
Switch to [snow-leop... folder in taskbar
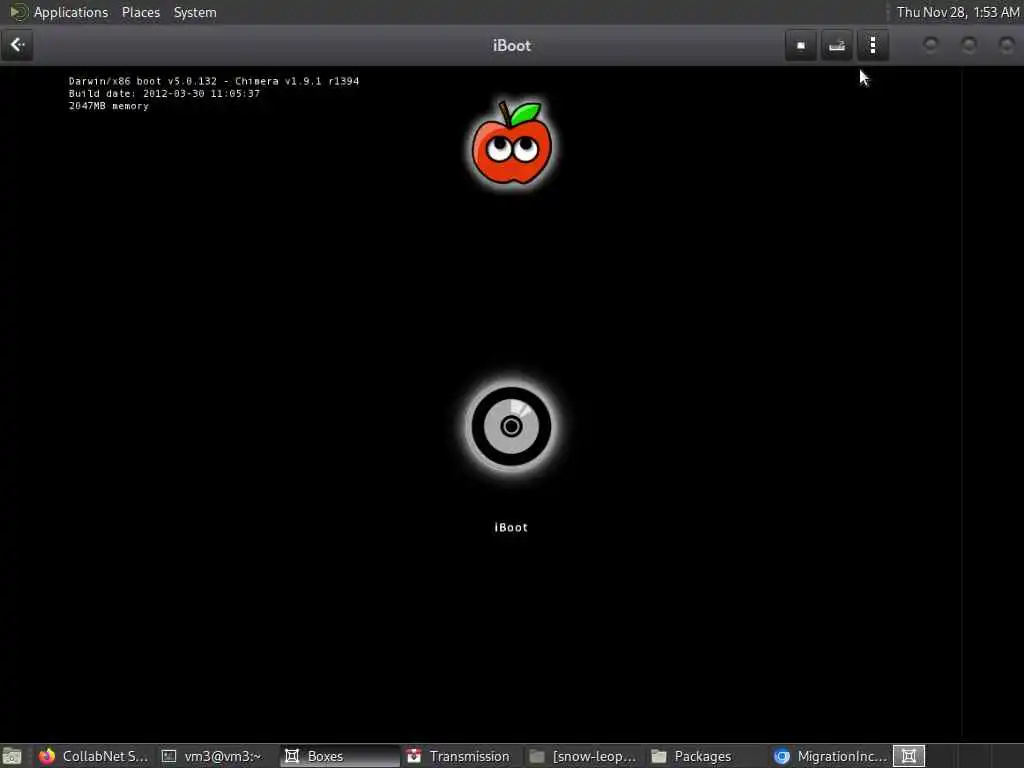[x=583, y=756]
